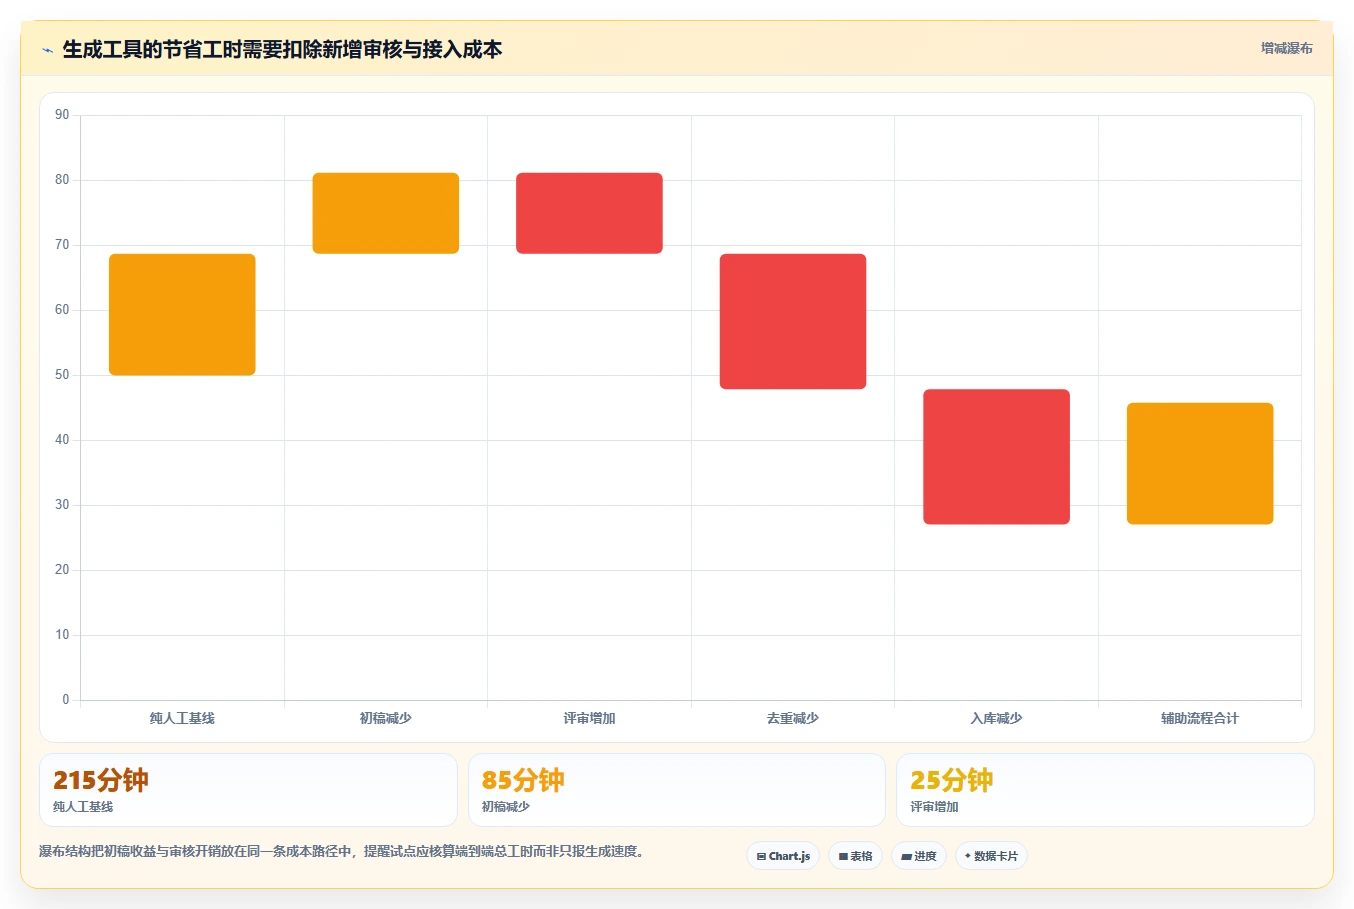The image size is (1354, 909).
Task: Click the orange 纯人工基线 bar
Action: (x=182, y=315)
